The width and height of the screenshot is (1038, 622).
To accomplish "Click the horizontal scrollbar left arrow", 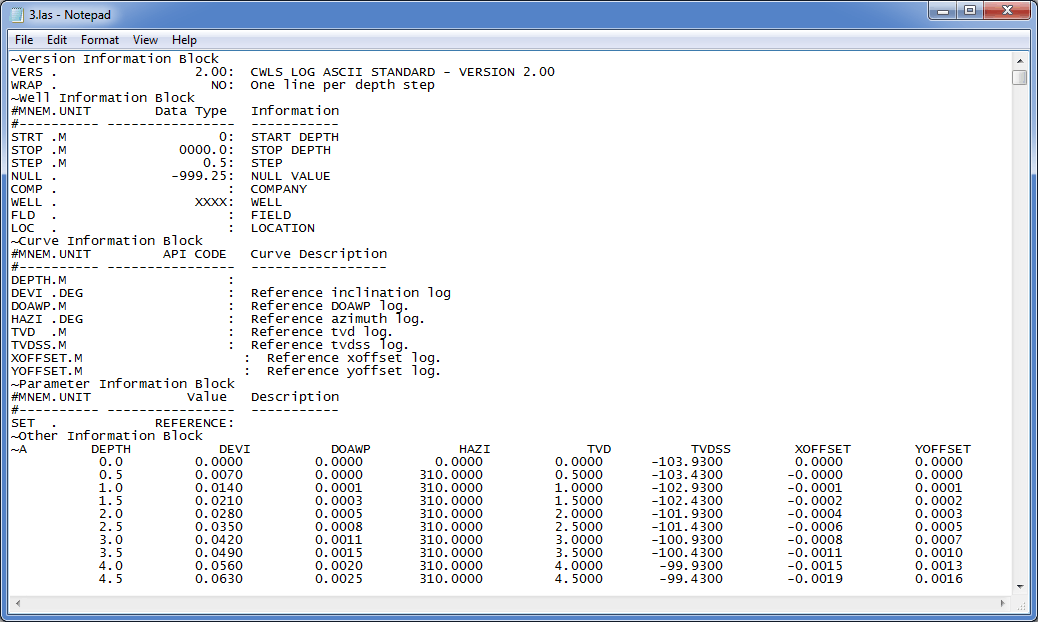I will (x=18, y=603).
